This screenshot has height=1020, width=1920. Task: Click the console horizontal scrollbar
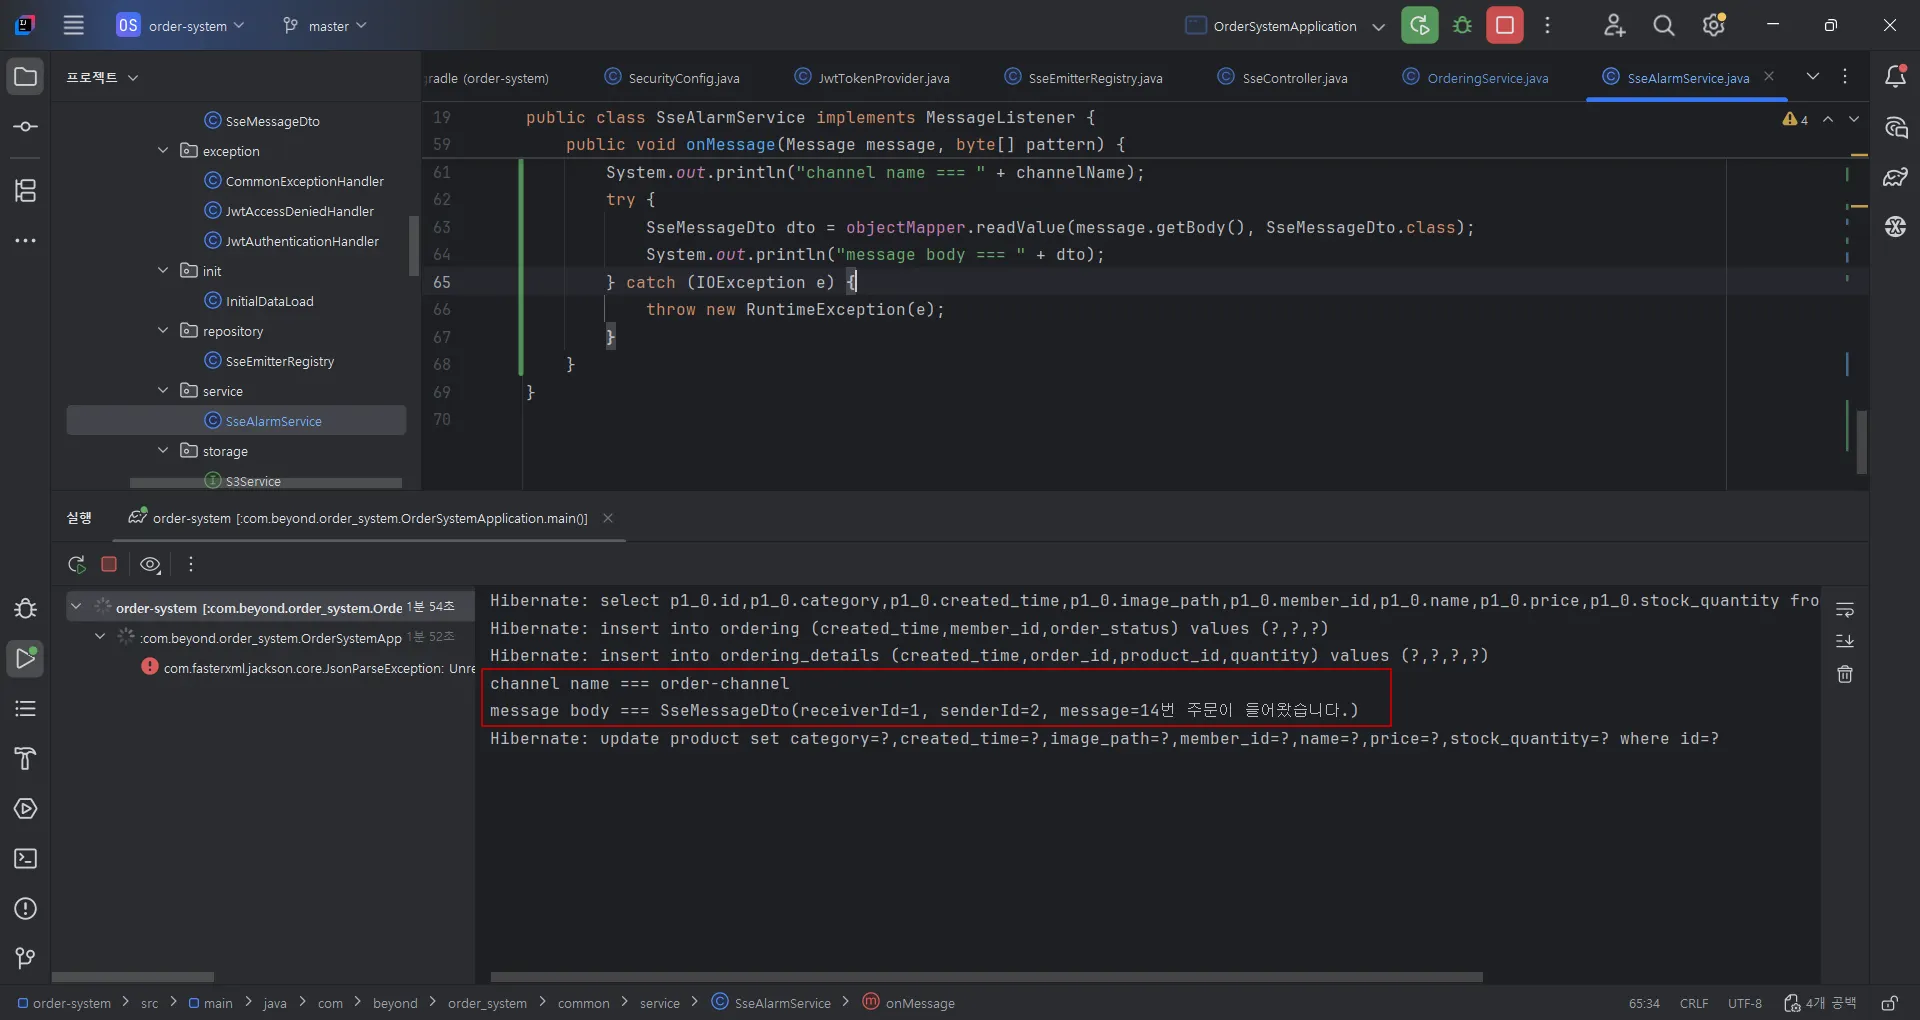986,977
